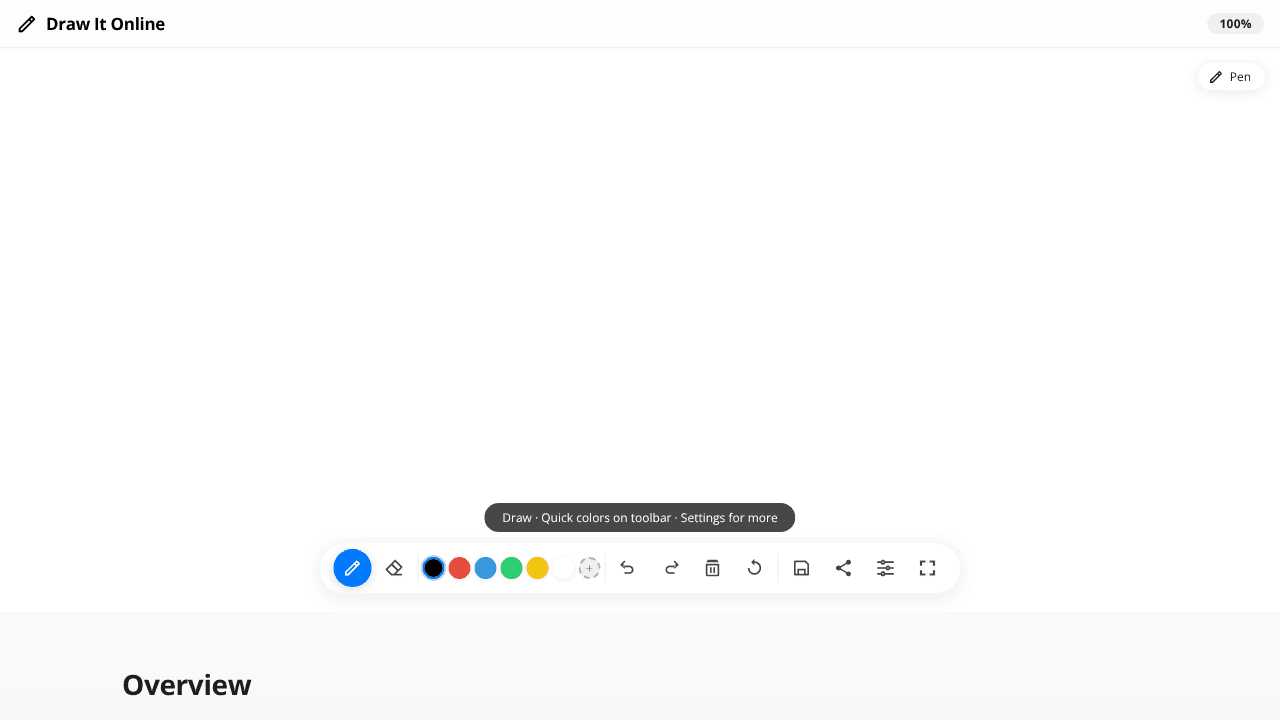Redo the last undone stroke

[x=671, y=568]
